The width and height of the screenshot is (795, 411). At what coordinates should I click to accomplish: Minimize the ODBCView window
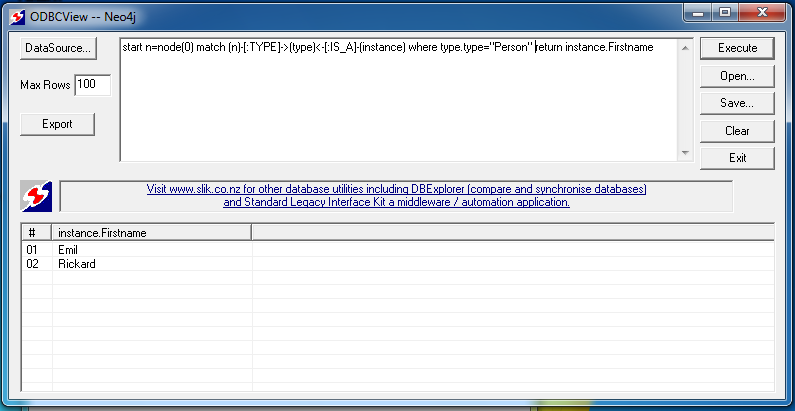click(x=698, y=13)
